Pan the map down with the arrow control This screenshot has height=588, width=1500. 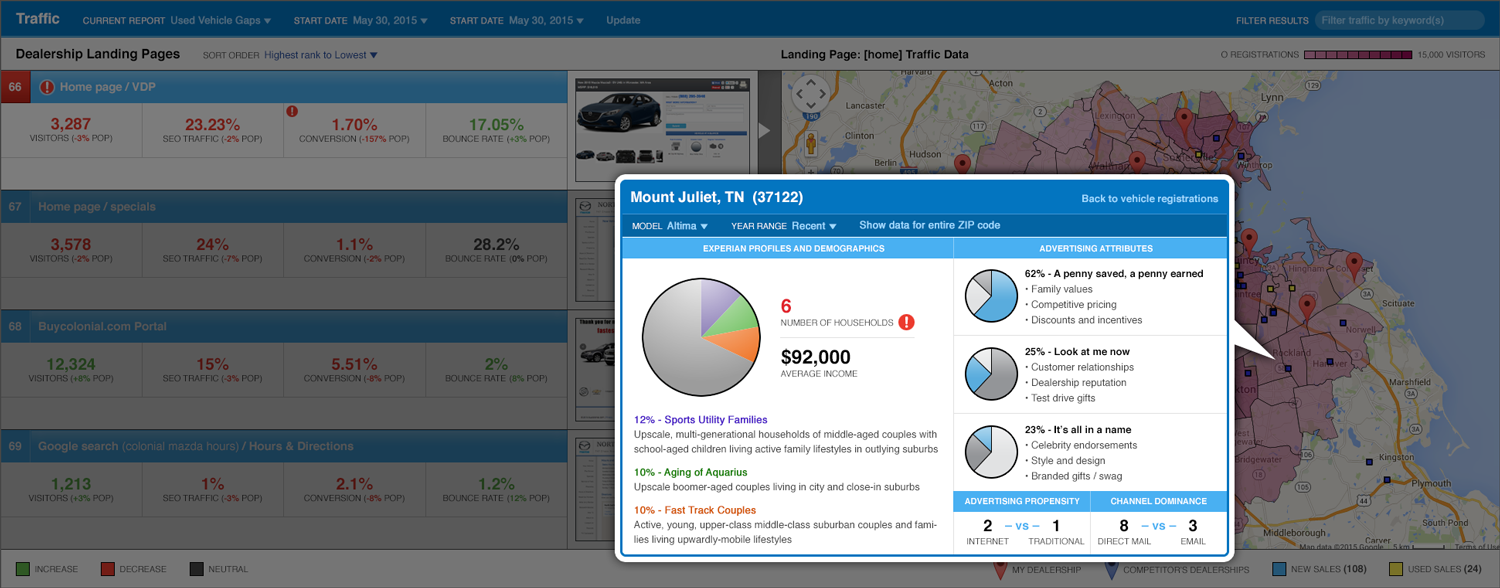810,106
